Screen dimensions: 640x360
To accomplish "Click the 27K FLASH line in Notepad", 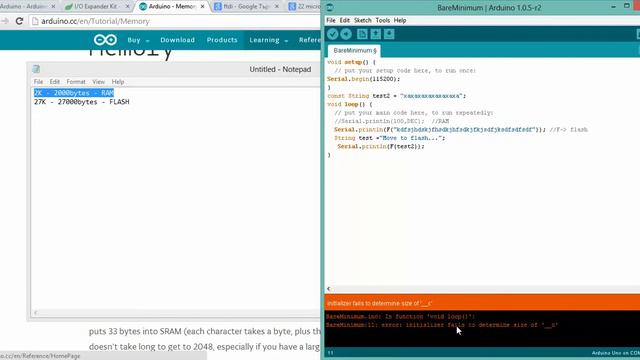I will click(82, 102).
